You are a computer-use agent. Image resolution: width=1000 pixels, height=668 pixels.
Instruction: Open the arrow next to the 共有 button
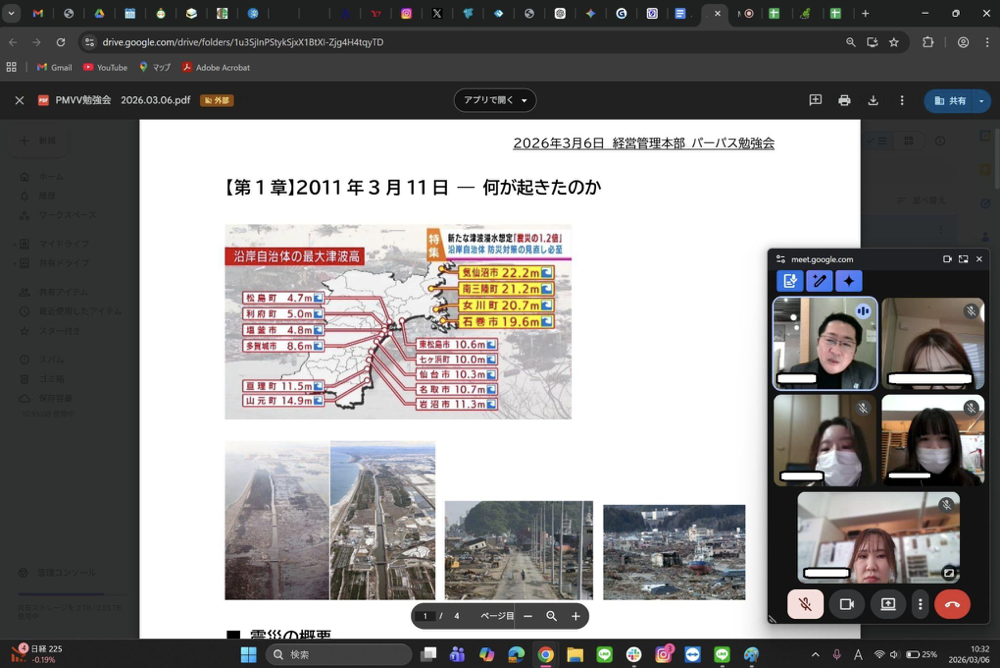tap(981, 100)
